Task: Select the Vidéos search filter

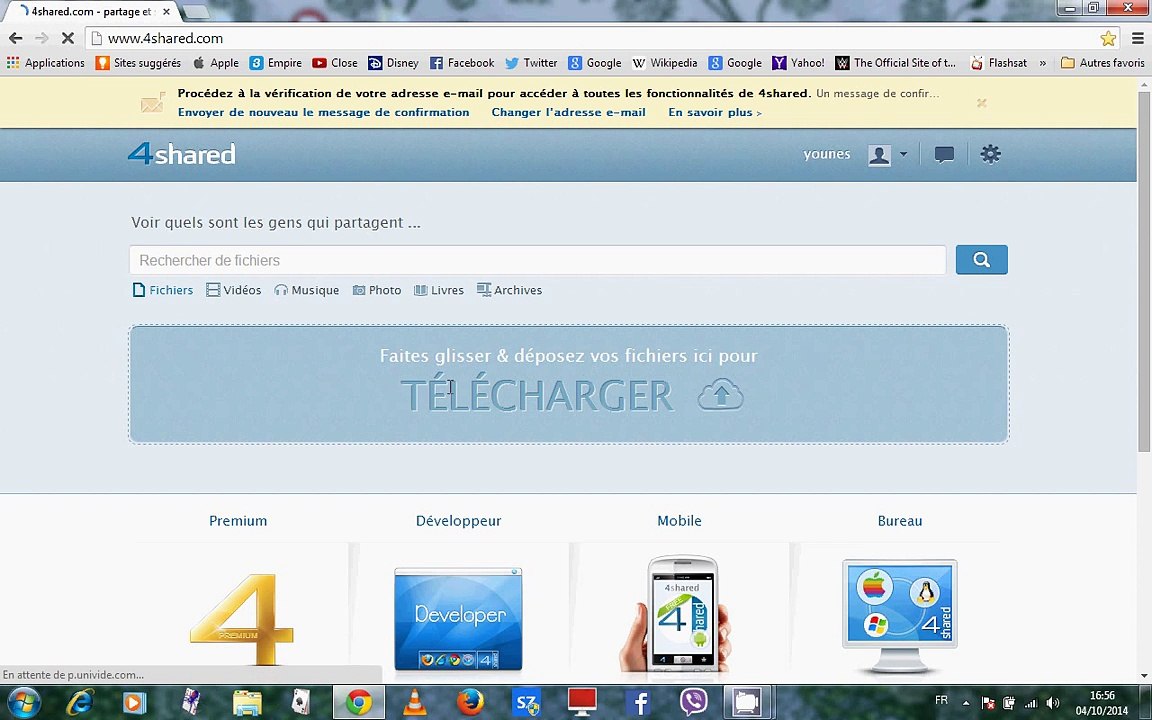Action: pyautogui.click(x=234, y=290)
